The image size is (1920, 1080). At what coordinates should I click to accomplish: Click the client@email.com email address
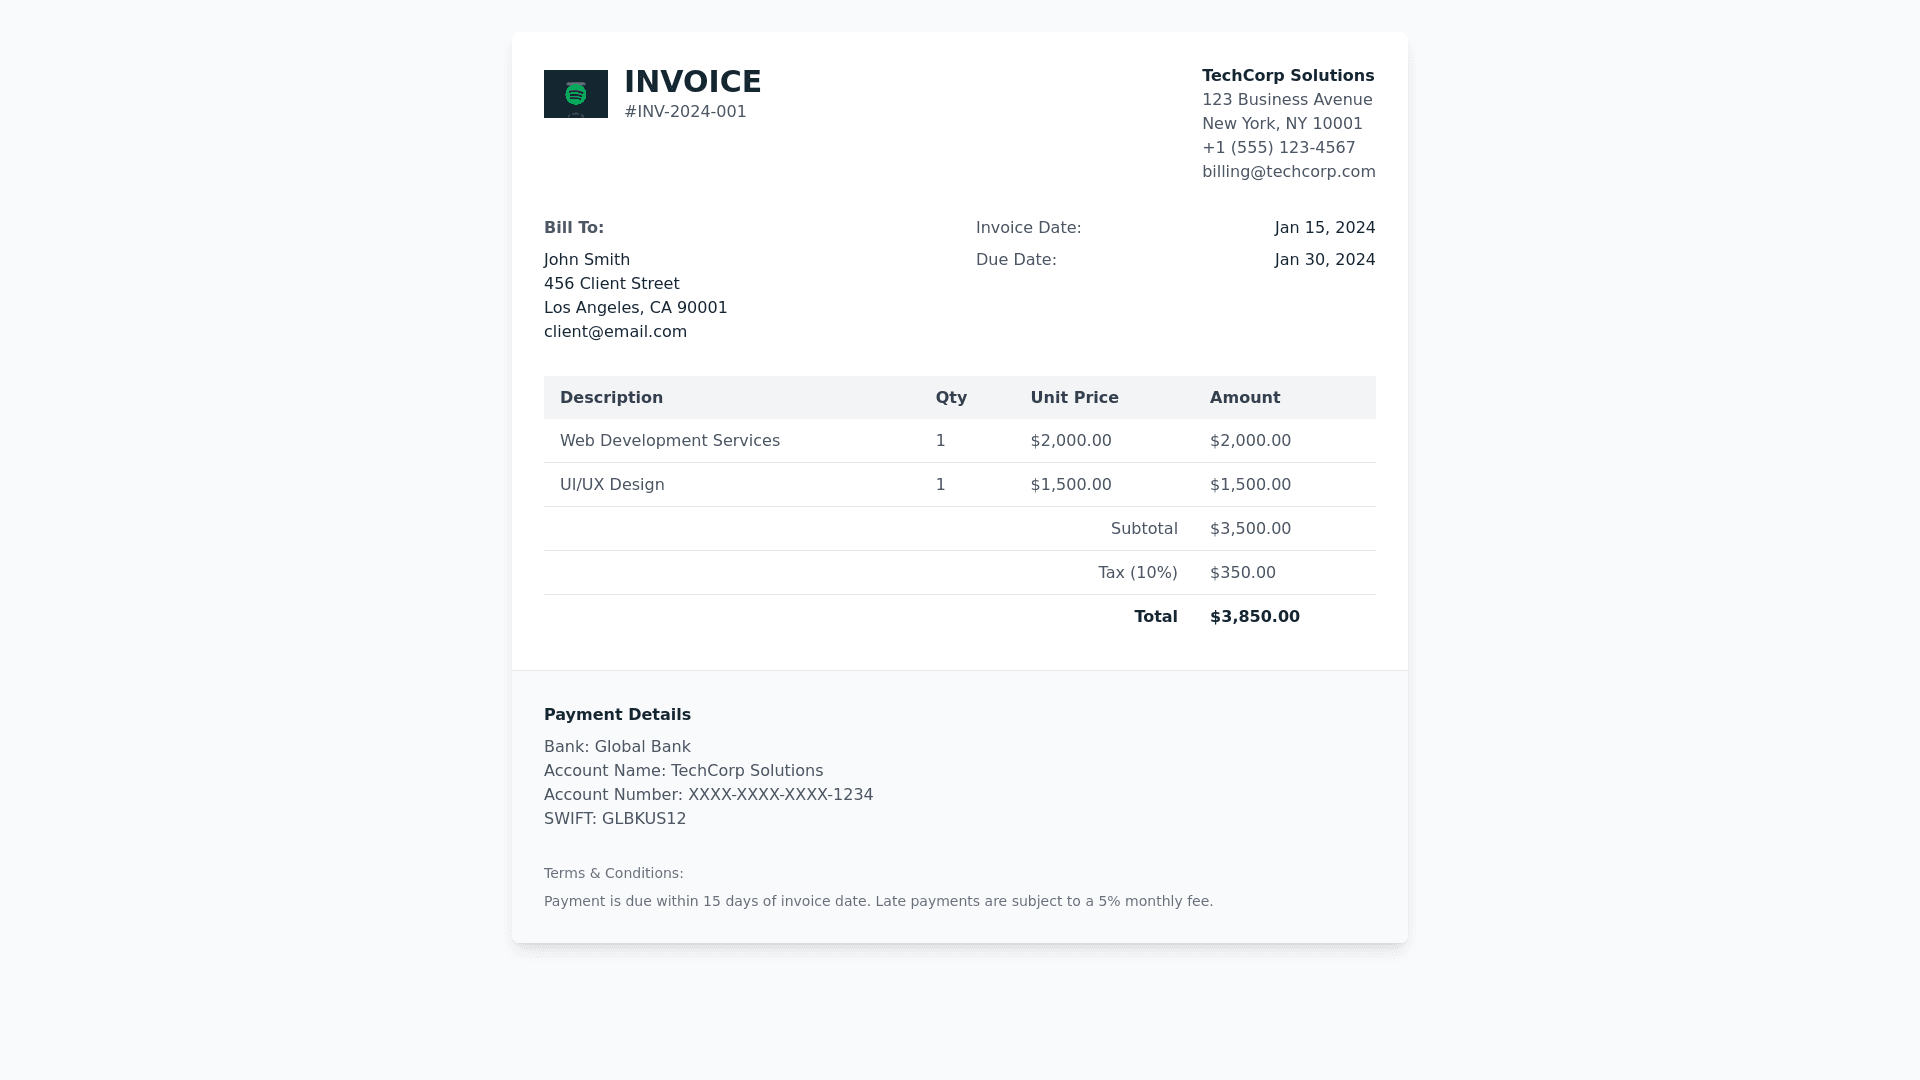tap(615, 332)
